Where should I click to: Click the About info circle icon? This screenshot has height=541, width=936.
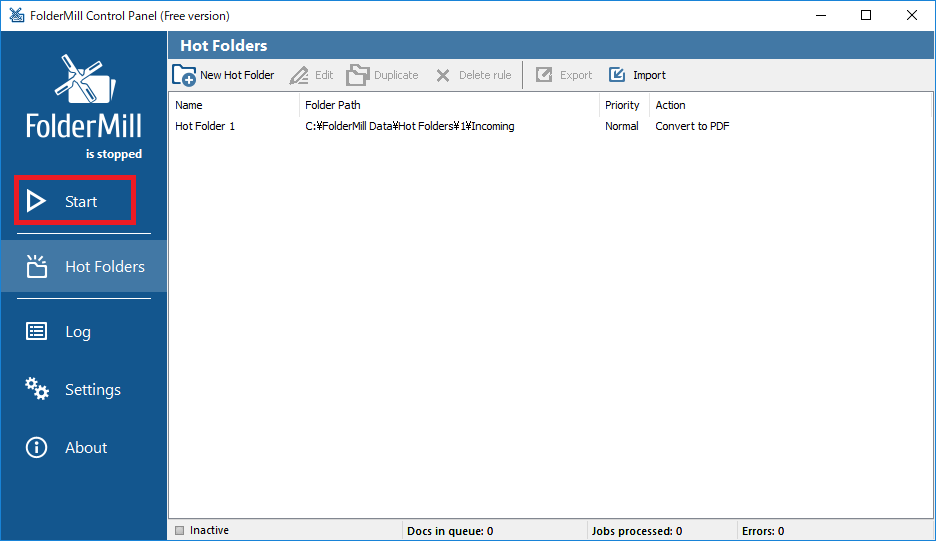point(36,447)
